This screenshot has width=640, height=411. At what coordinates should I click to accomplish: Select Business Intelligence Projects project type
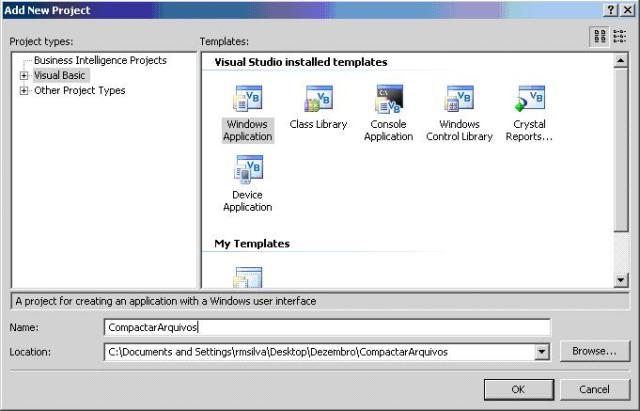coord(100,60)
